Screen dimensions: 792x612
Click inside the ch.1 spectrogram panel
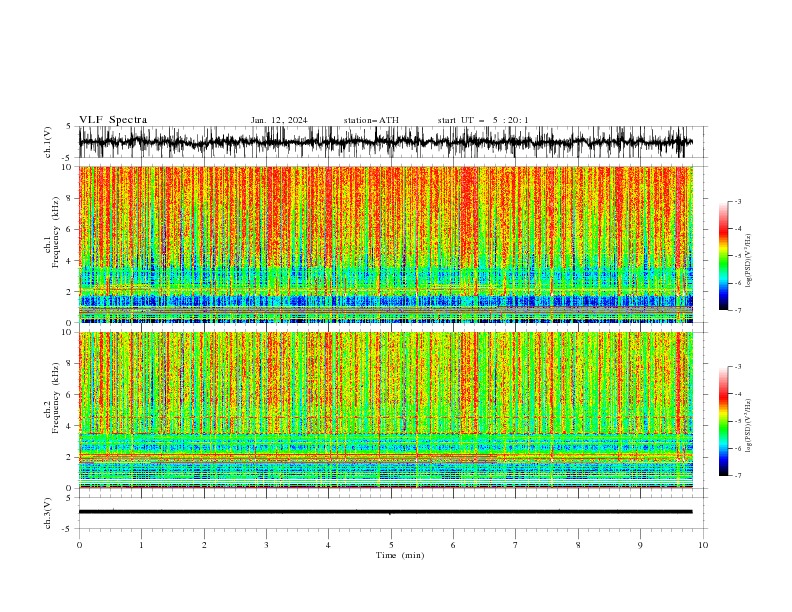[x=385, y=244]
